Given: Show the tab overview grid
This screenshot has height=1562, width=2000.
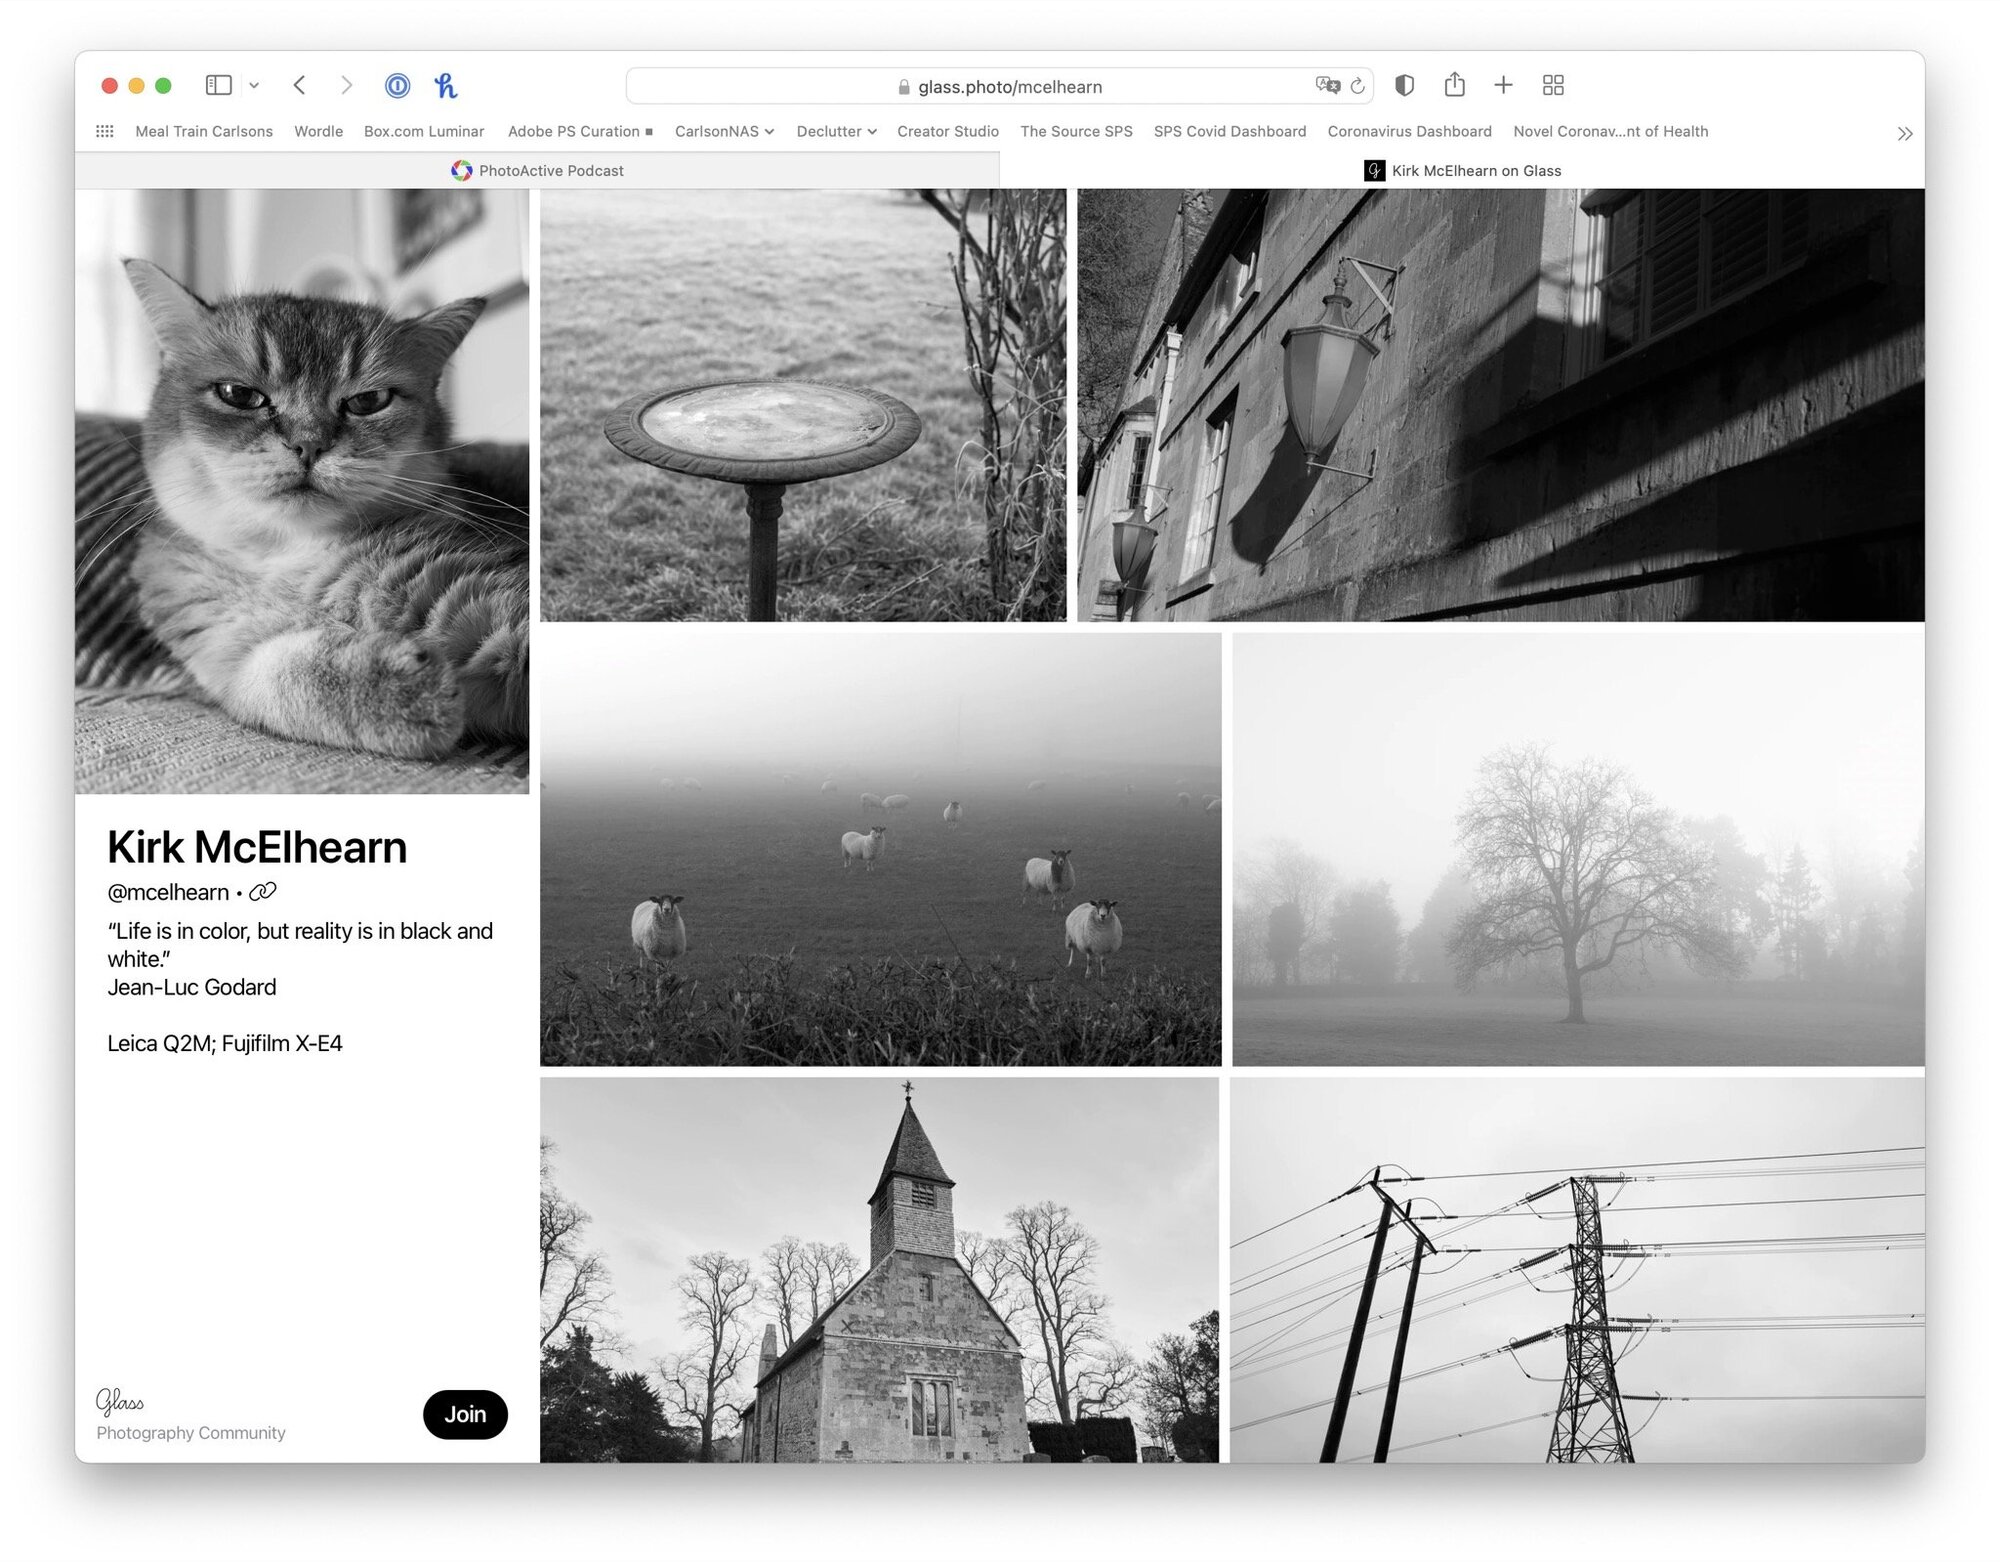Looking at the screenshot, I should coord(1553,86).
